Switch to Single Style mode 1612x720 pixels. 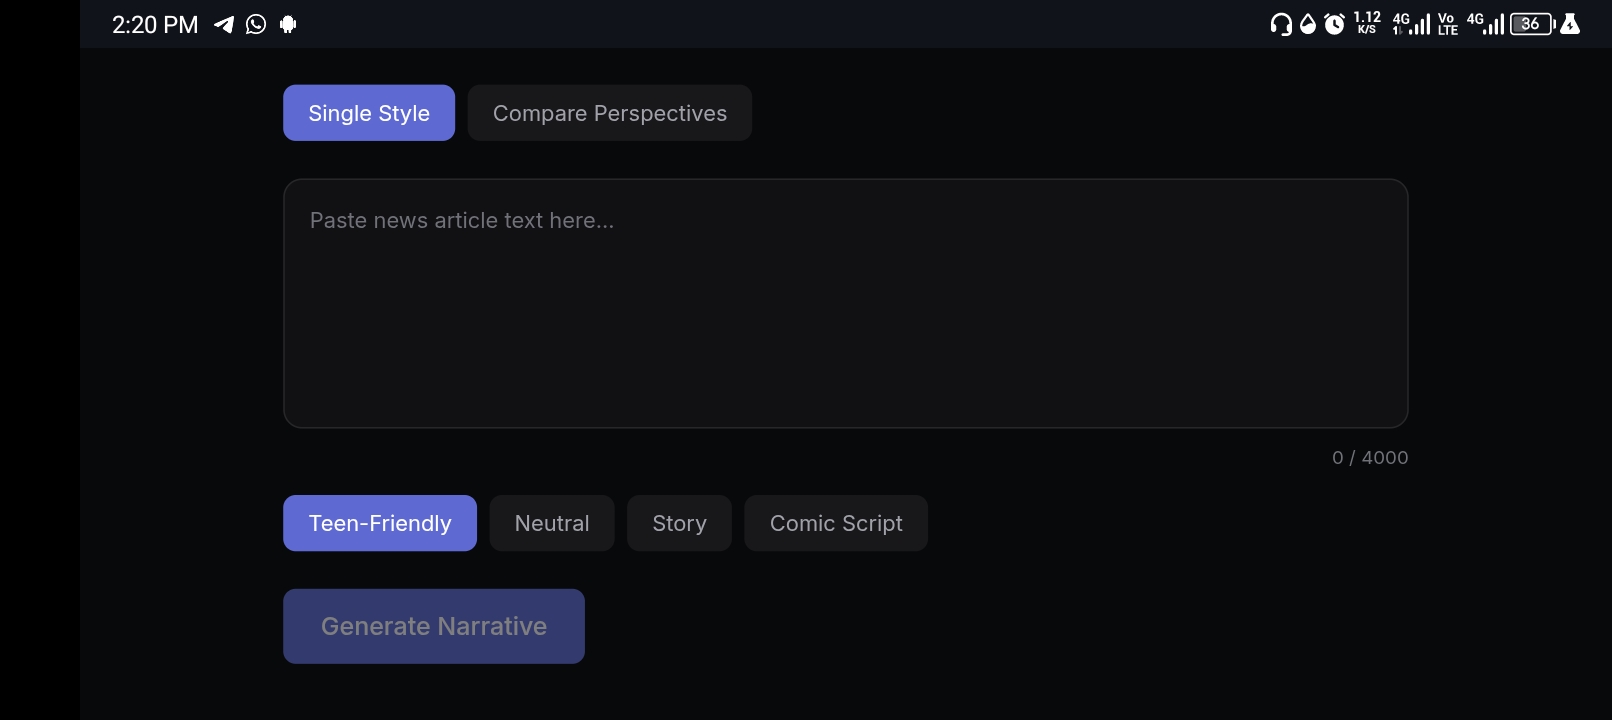(x=369, y=113)
